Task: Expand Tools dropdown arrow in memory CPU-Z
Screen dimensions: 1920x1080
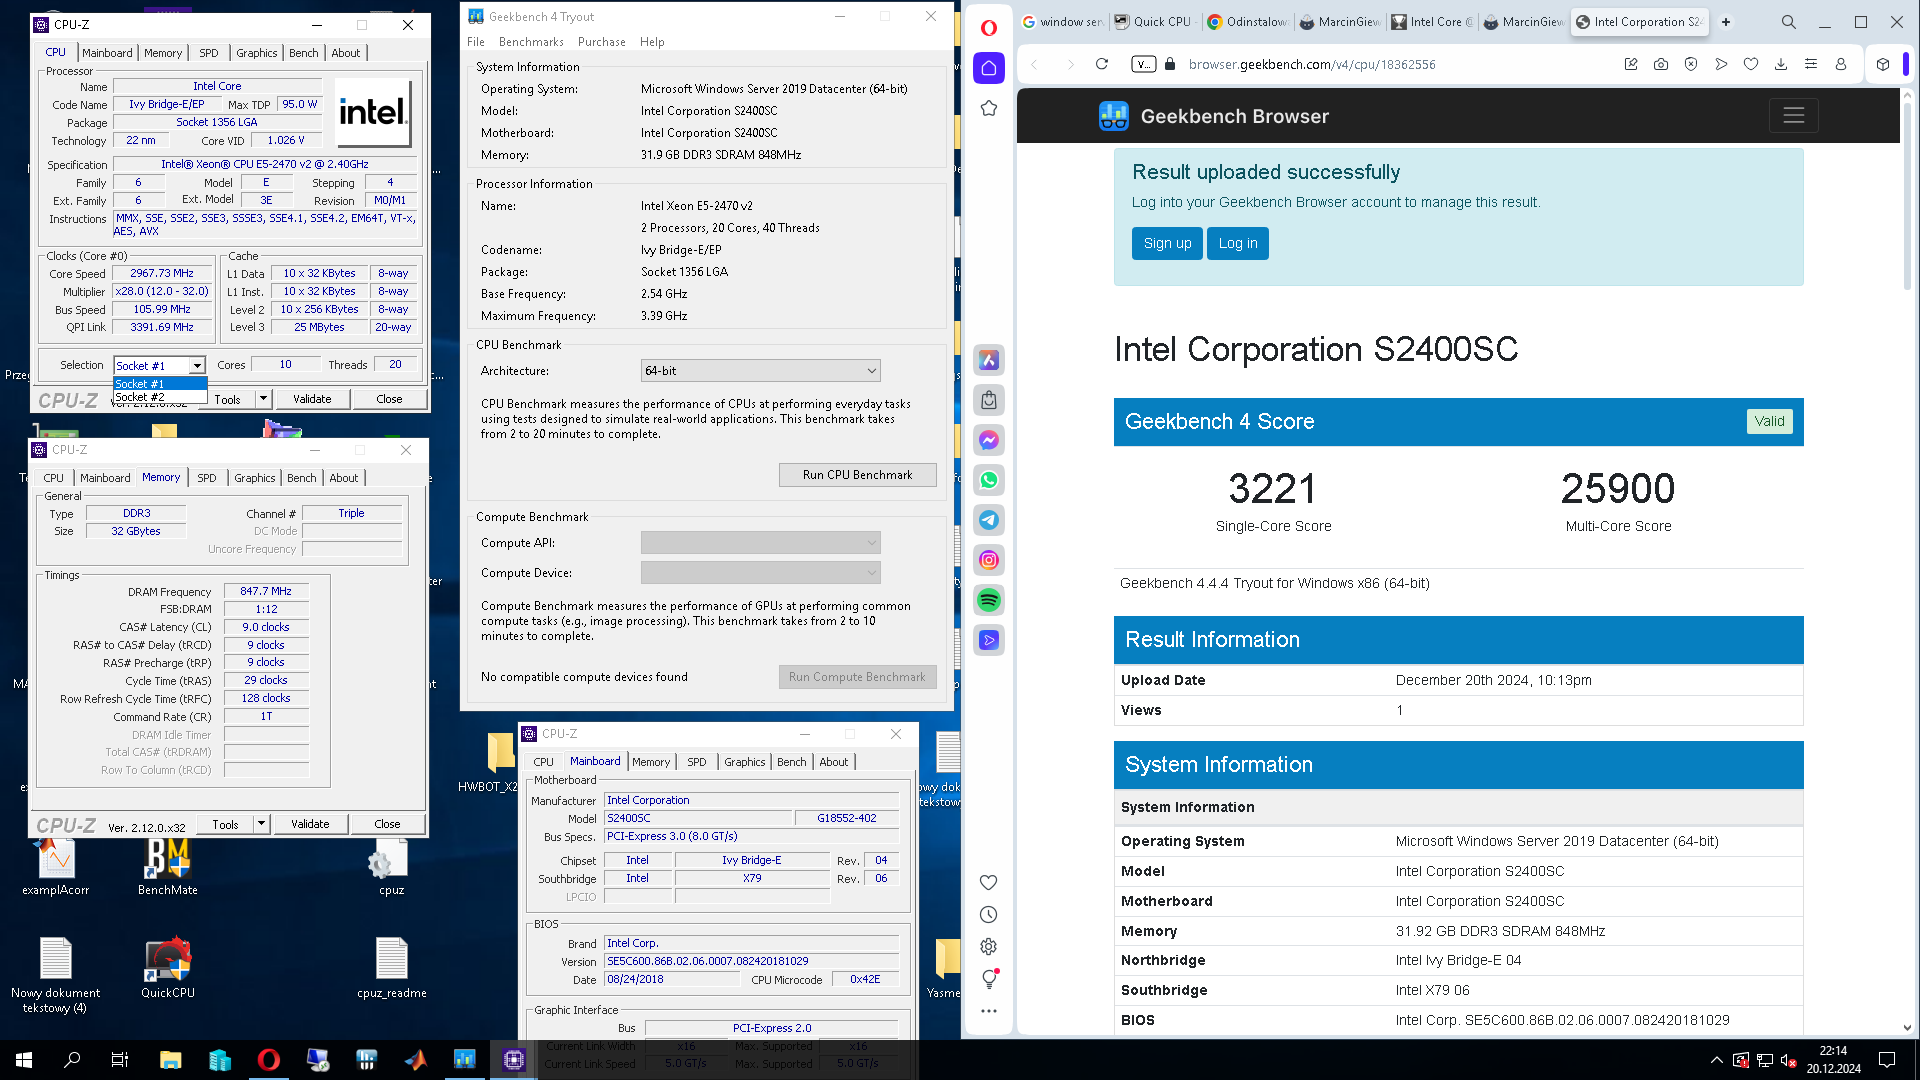Action: click(x=261, y=824)
